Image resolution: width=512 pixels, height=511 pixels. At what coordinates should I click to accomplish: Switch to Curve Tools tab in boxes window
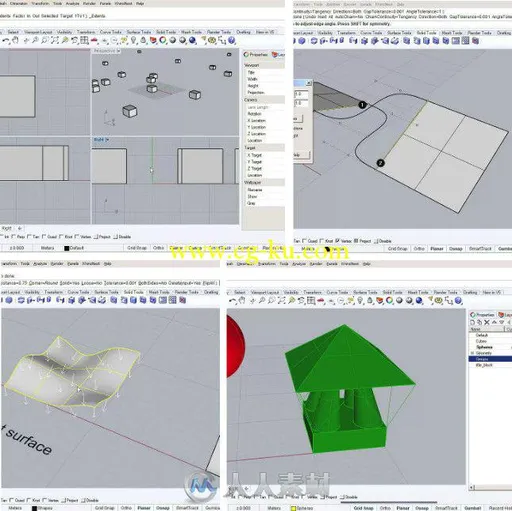111,32
